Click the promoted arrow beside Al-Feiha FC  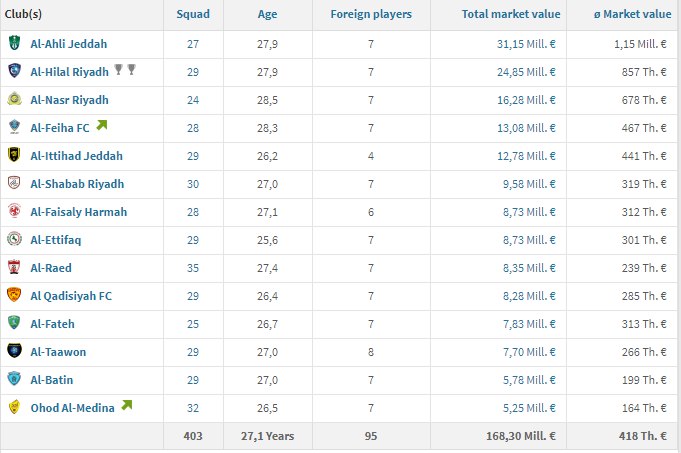(102, 126)
